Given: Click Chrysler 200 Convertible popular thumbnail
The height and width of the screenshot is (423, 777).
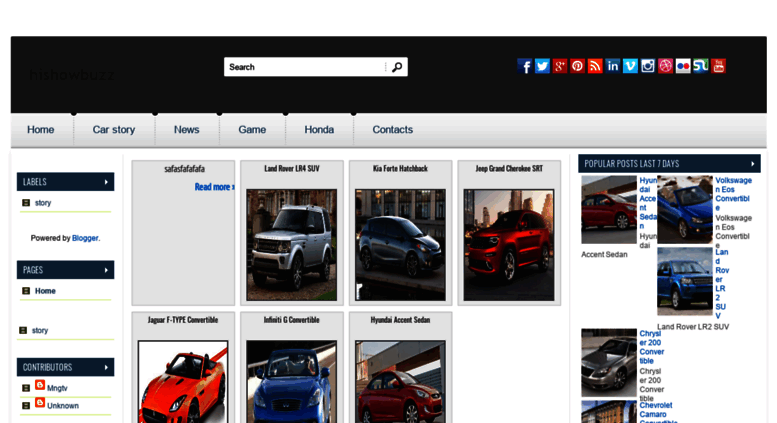Looking at the screenshot, I should coord(609,363).
